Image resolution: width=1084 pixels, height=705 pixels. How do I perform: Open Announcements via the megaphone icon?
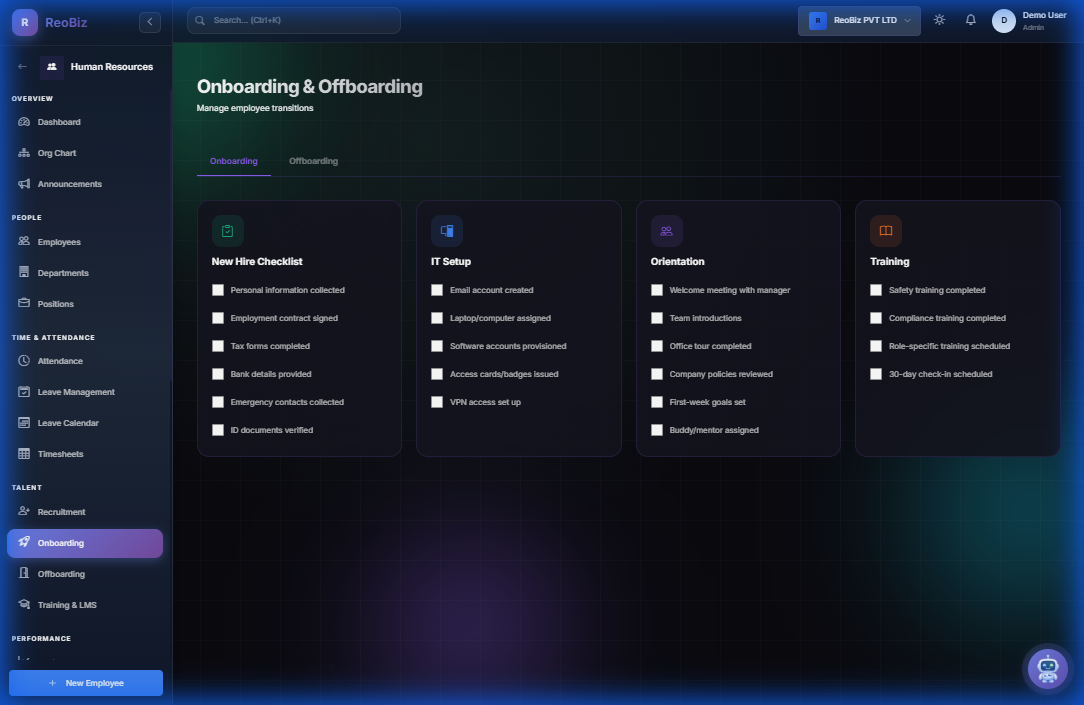pos(22,183)
